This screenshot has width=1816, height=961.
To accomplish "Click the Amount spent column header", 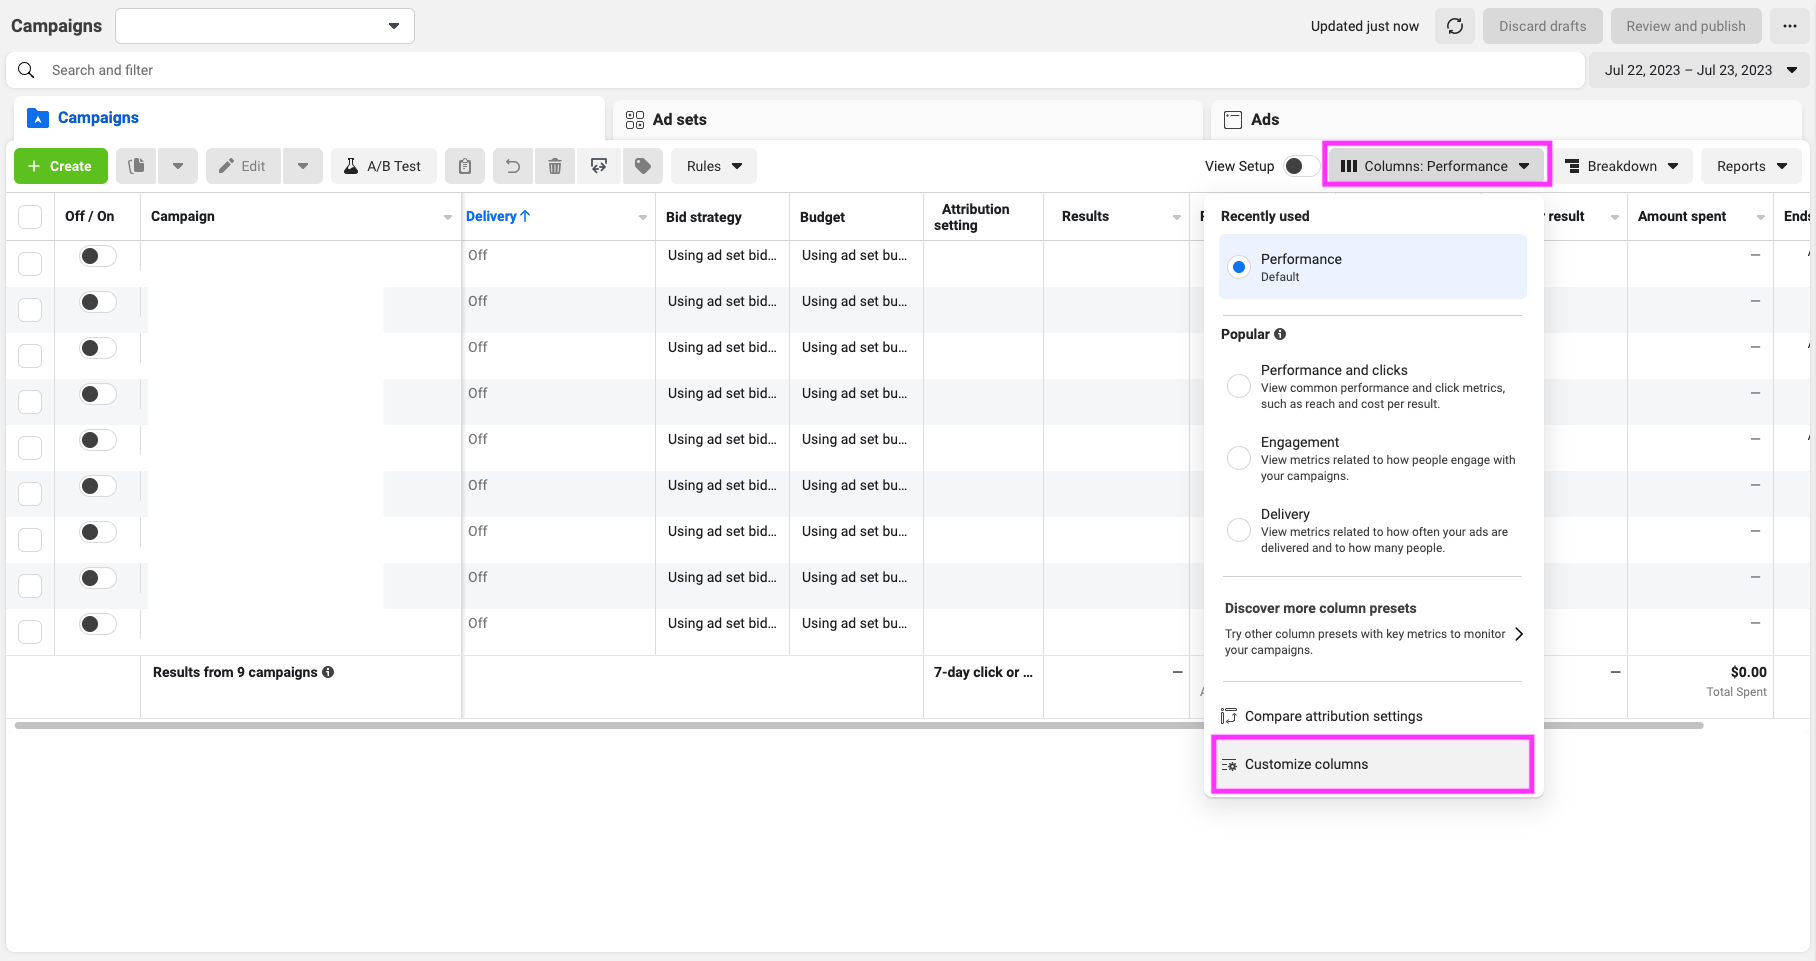I will (x=1682, y=216).
